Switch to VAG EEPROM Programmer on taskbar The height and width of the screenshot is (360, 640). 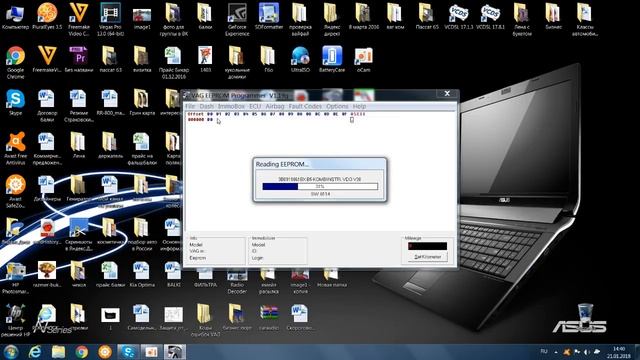pyautogui.click(x=175, y=351)
